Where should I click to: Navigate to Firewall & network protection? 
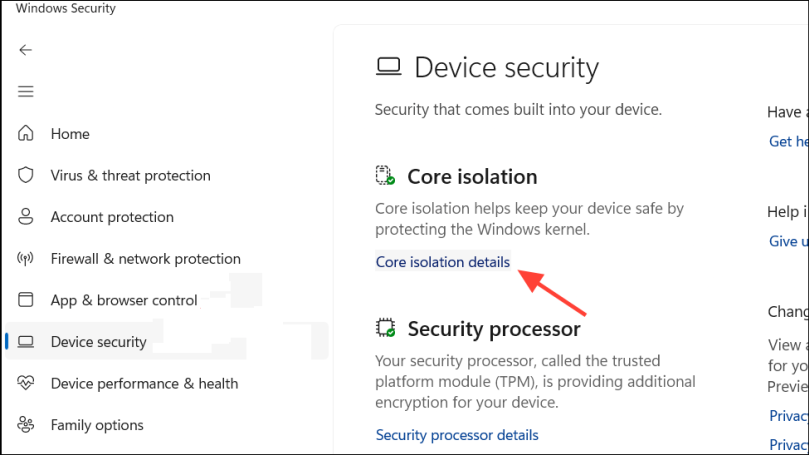pyautogui.click(x=145, y=259)
